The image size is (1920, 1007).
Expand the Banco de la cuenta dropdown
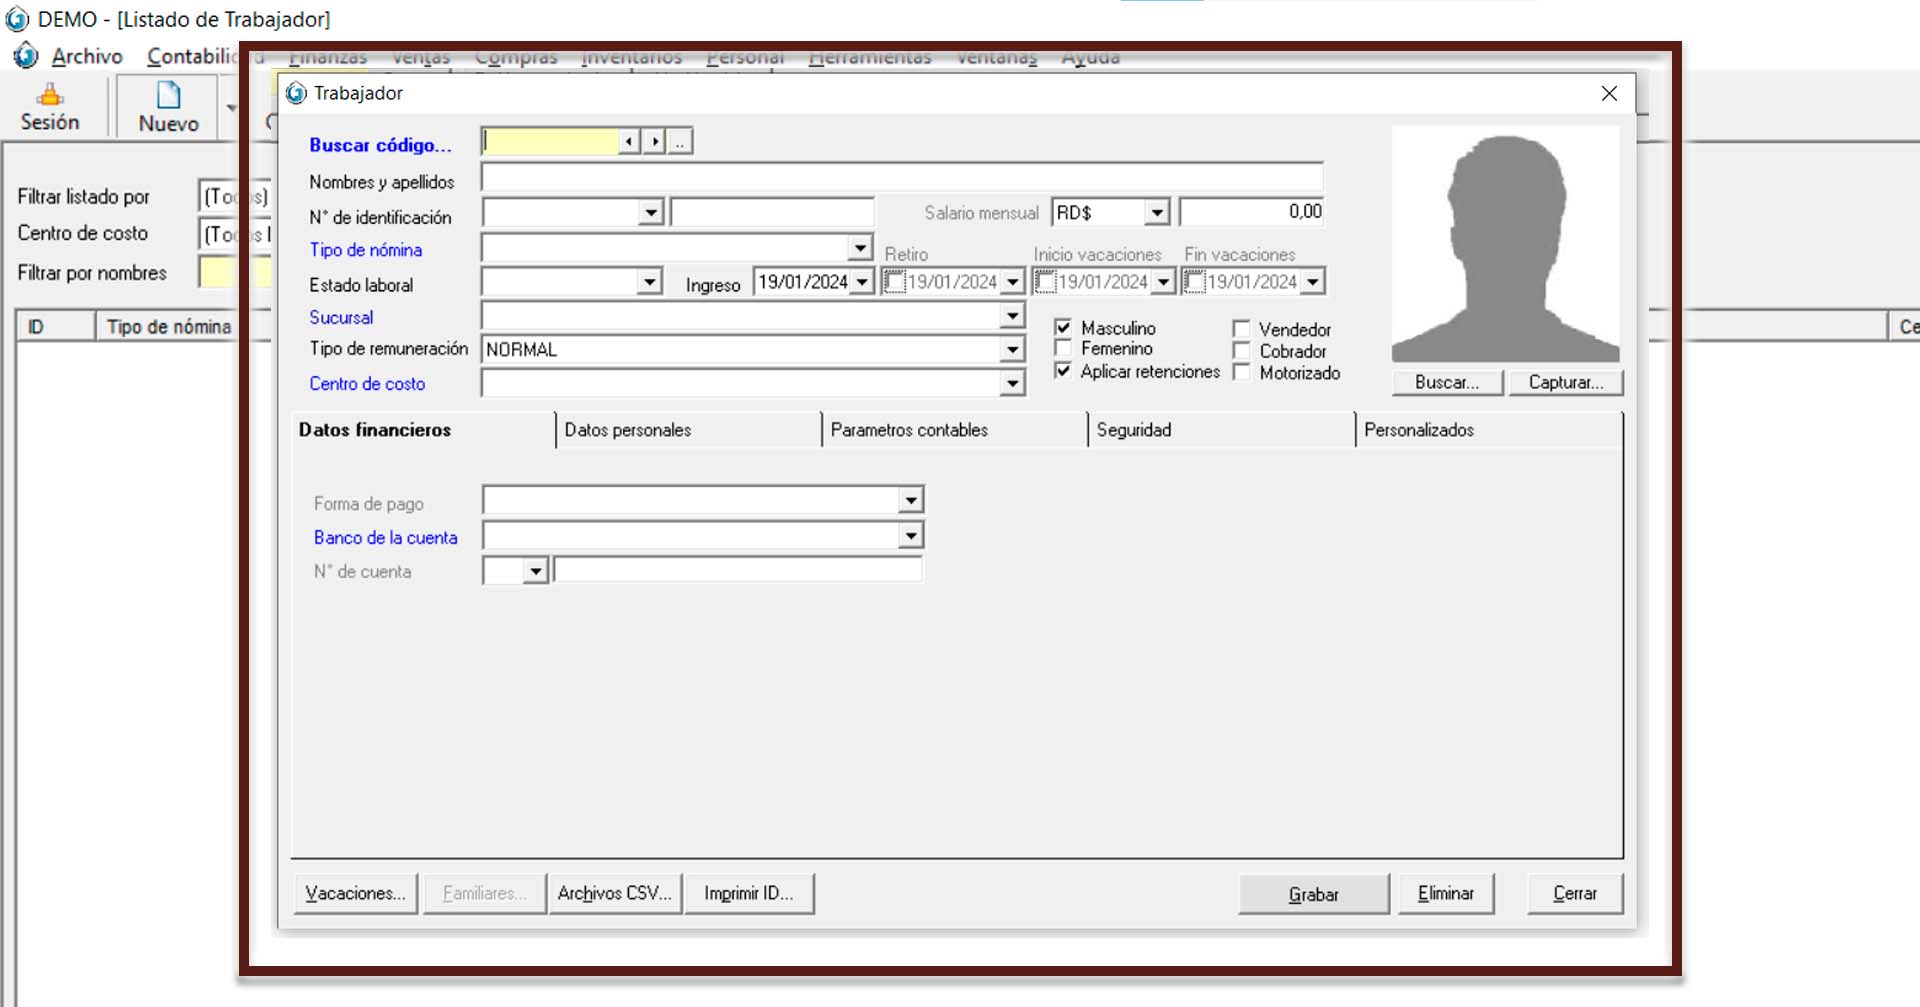point(910,537)
